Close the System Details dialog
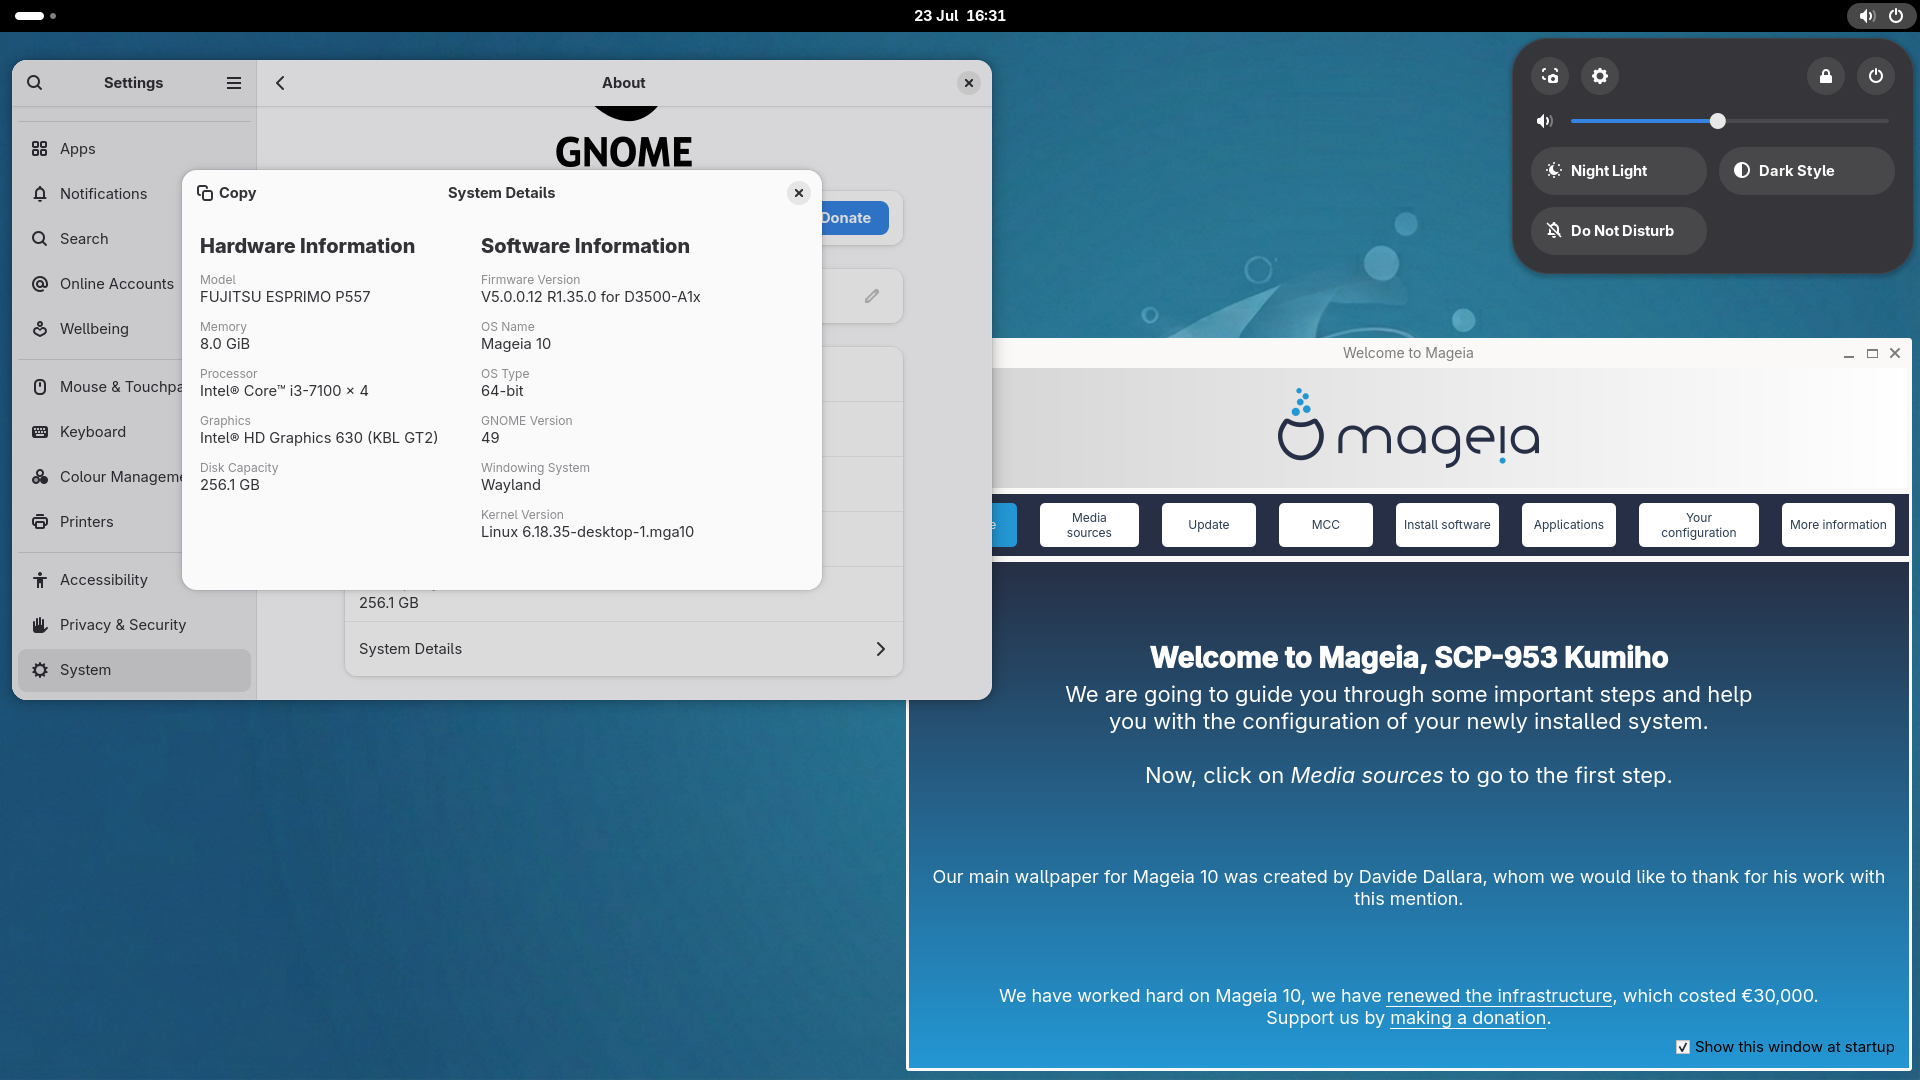The image size is (1920, 1080). [x=798, y=193]
